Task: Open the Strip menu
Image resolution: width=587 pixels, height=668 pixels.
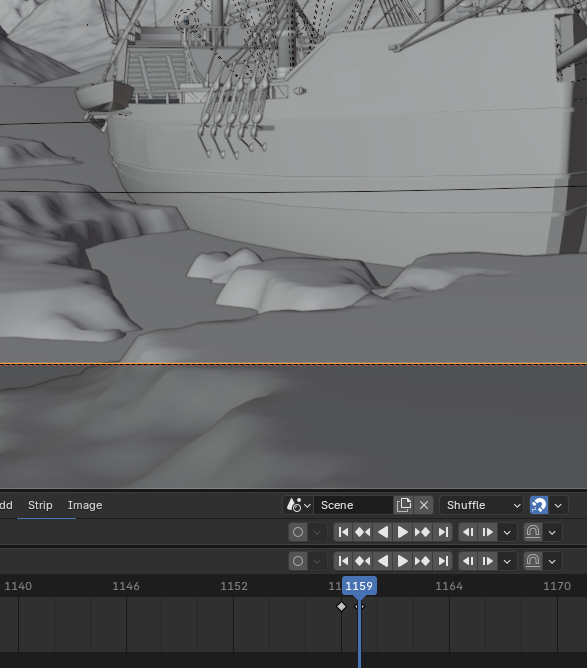Action: pos(40,505)
